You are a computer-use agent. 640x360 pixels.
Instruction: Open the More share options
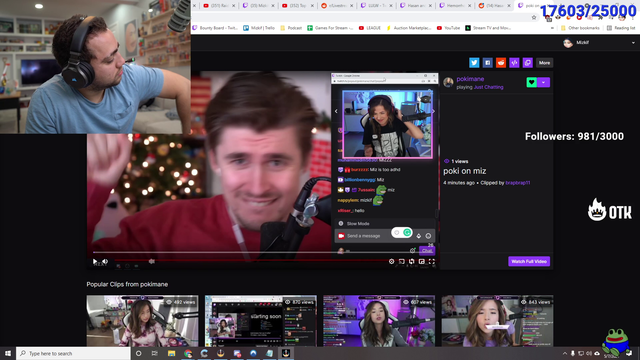[x=544, y=62]
